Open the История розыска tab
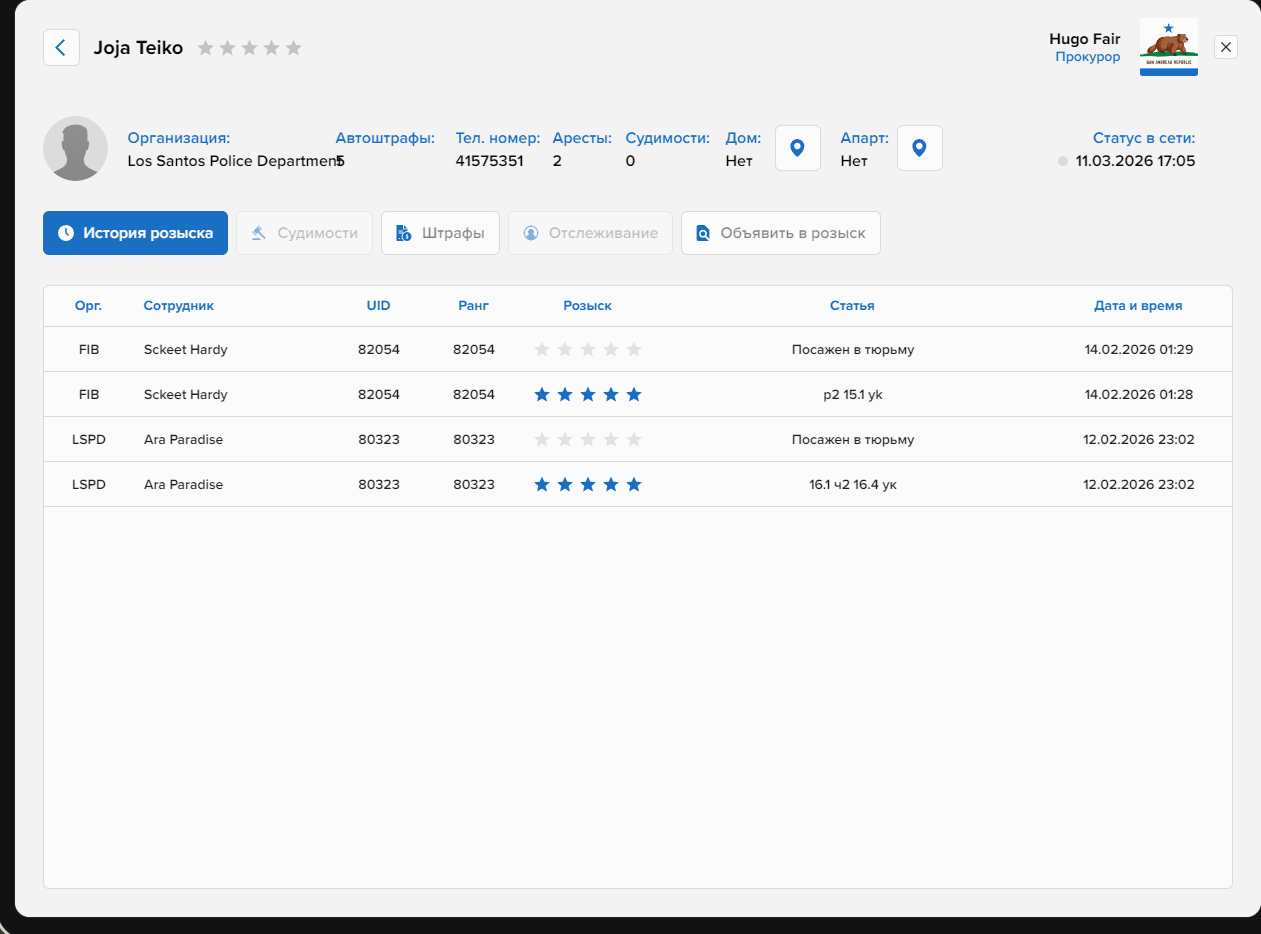The height and width of the screenshot is (934, 1261). click(135, 233)
